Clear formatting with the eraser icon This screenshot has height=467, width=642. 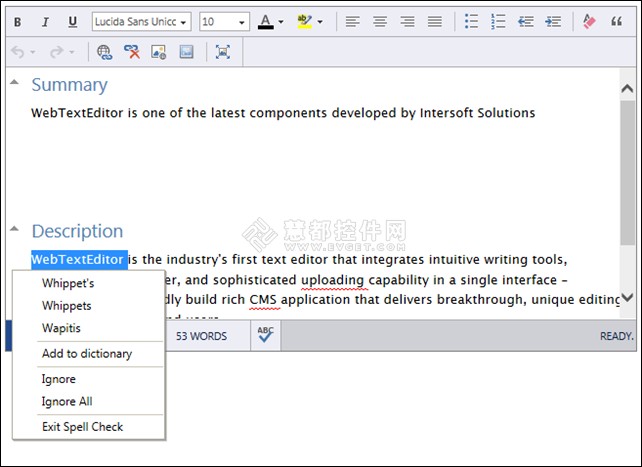[589, 21]
